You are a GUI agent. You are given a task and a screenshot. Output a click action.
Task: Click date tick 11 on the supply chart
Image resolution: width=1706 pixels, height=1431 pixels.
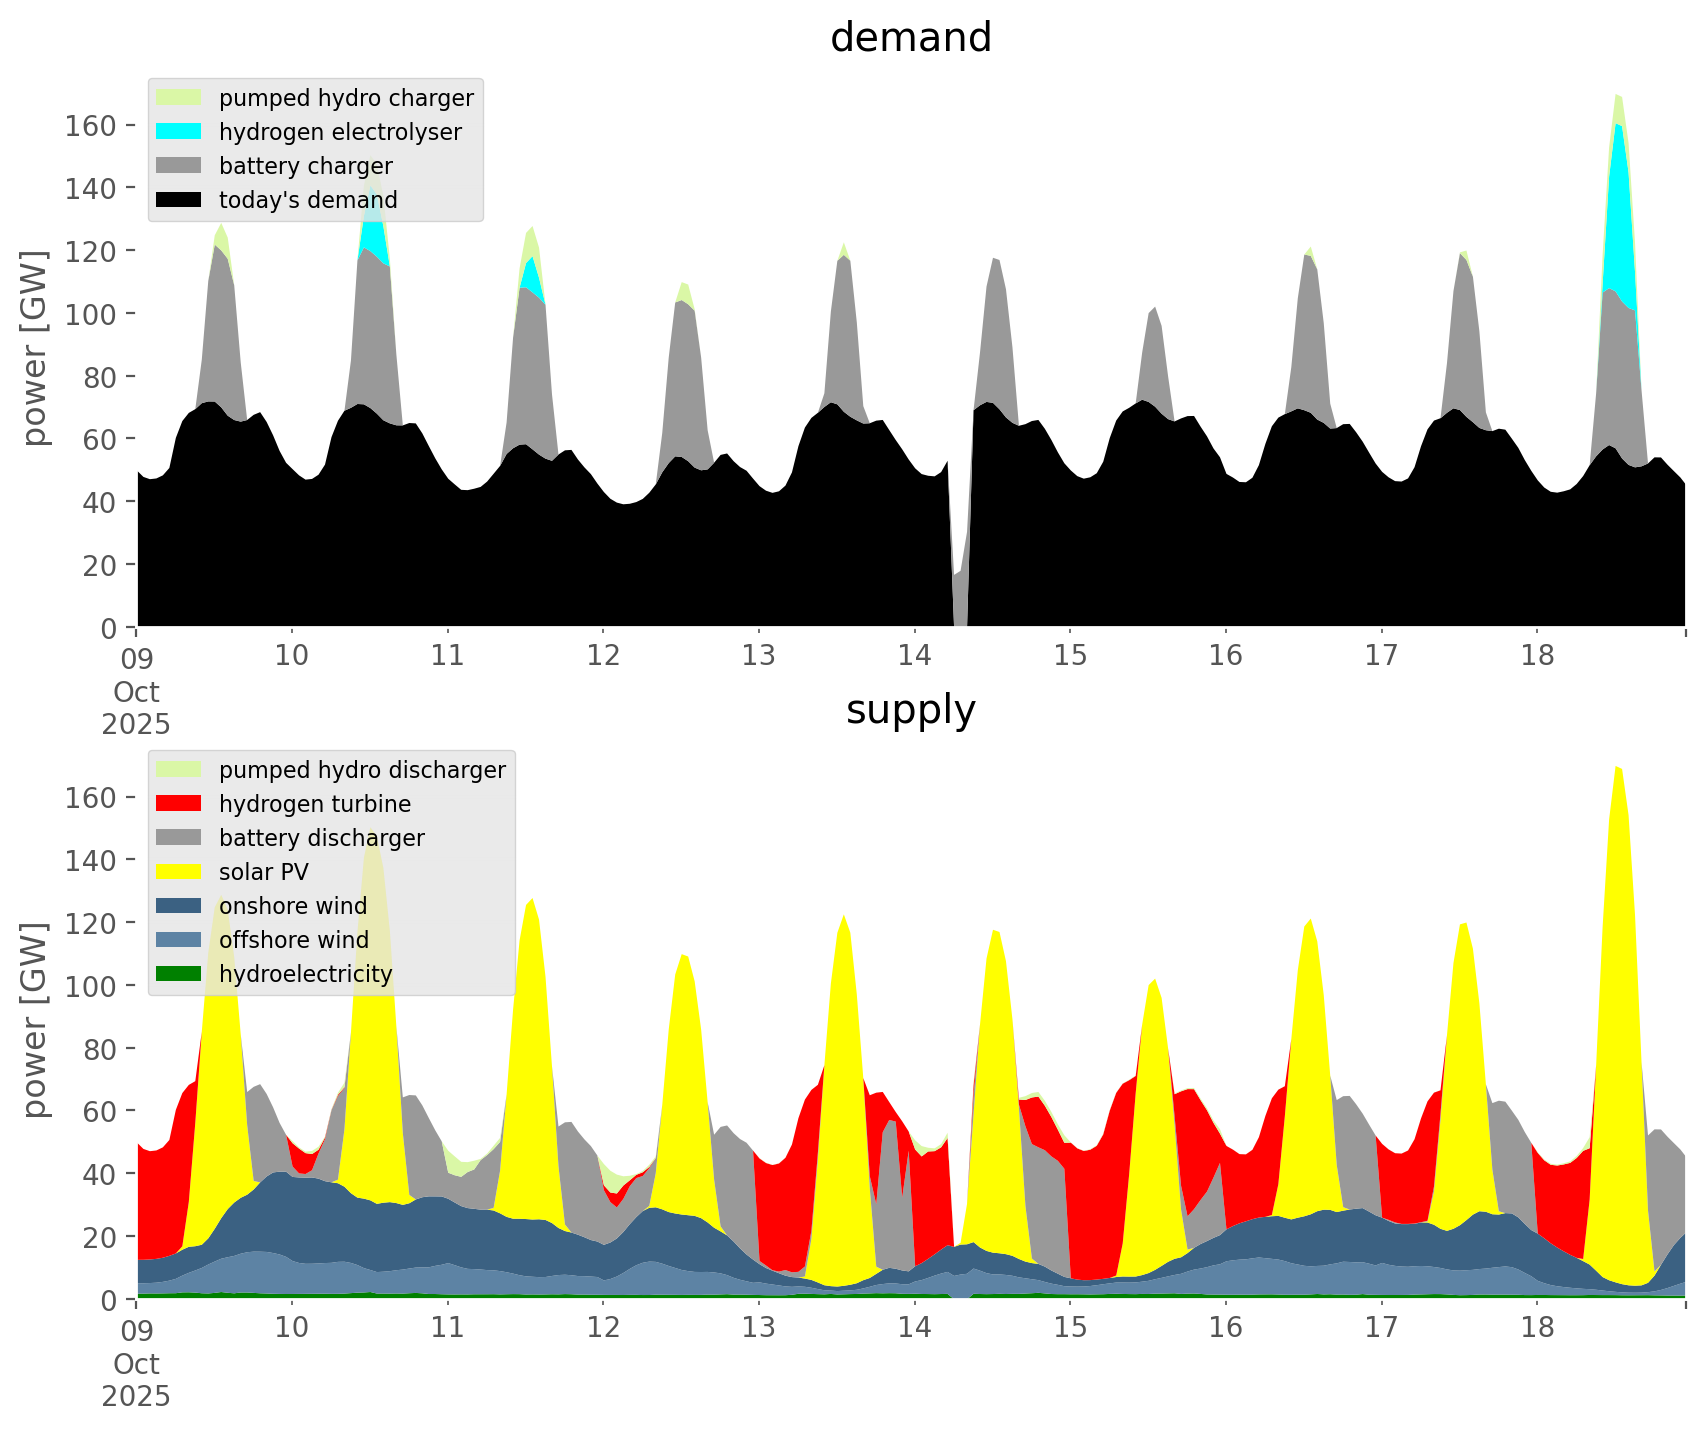click(447, 1328)
